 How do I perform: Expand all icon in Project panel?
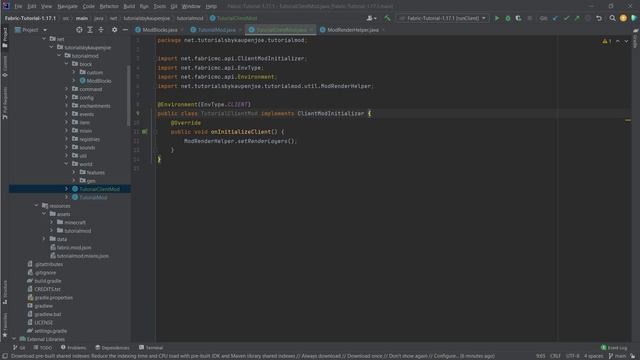click(90, 30)
